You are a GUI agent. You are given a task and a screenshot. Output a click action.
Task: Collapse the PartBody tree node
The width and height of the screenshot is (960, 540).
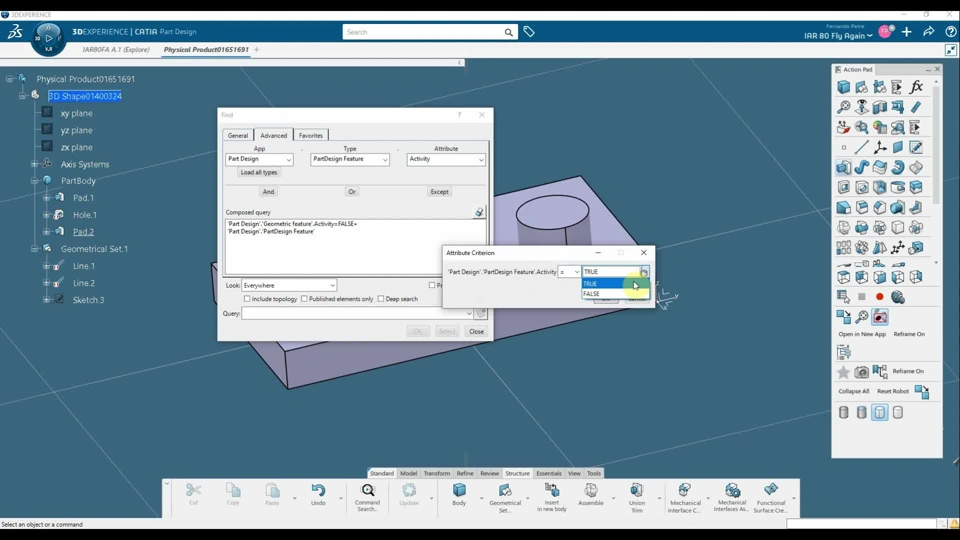tap(35, 181)
